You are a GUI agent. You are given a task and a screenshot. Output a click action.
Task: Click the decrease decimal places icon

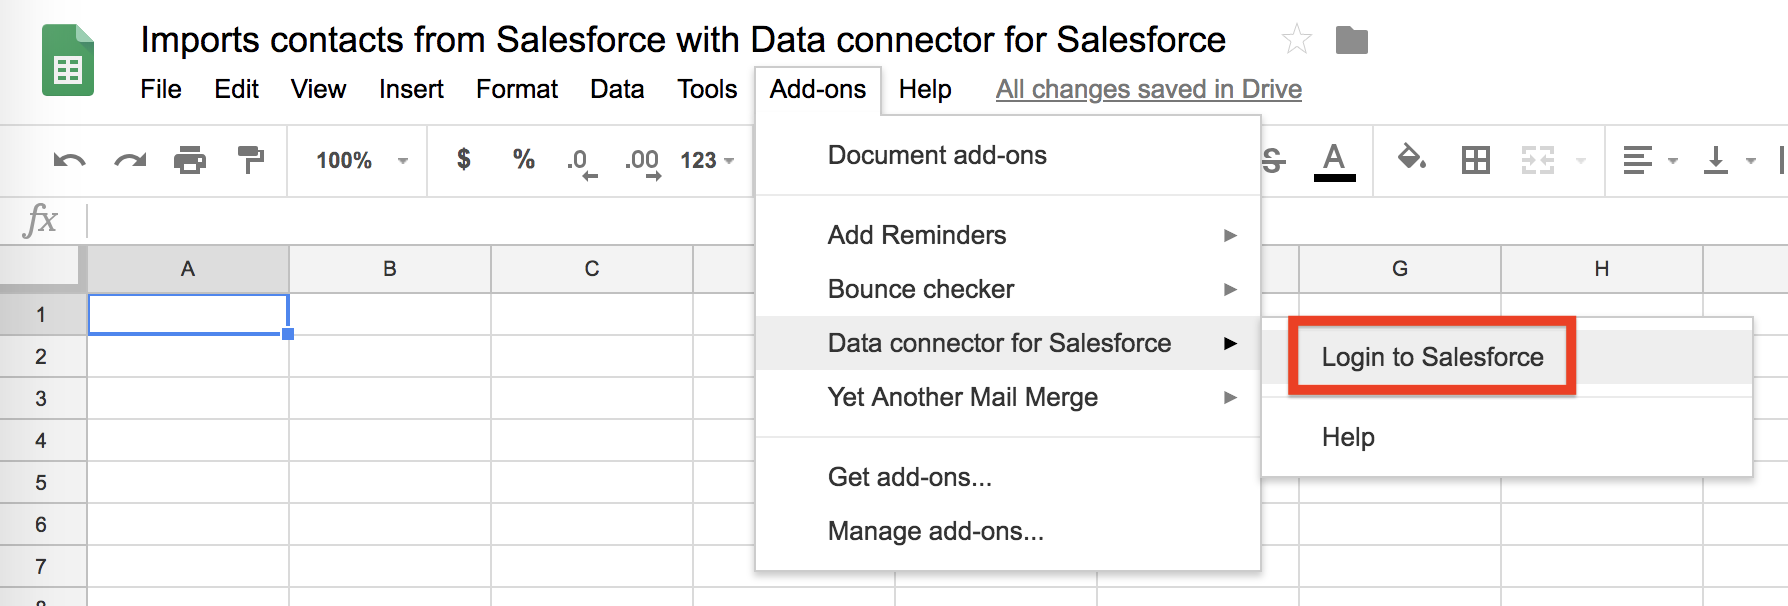[582, 162]
